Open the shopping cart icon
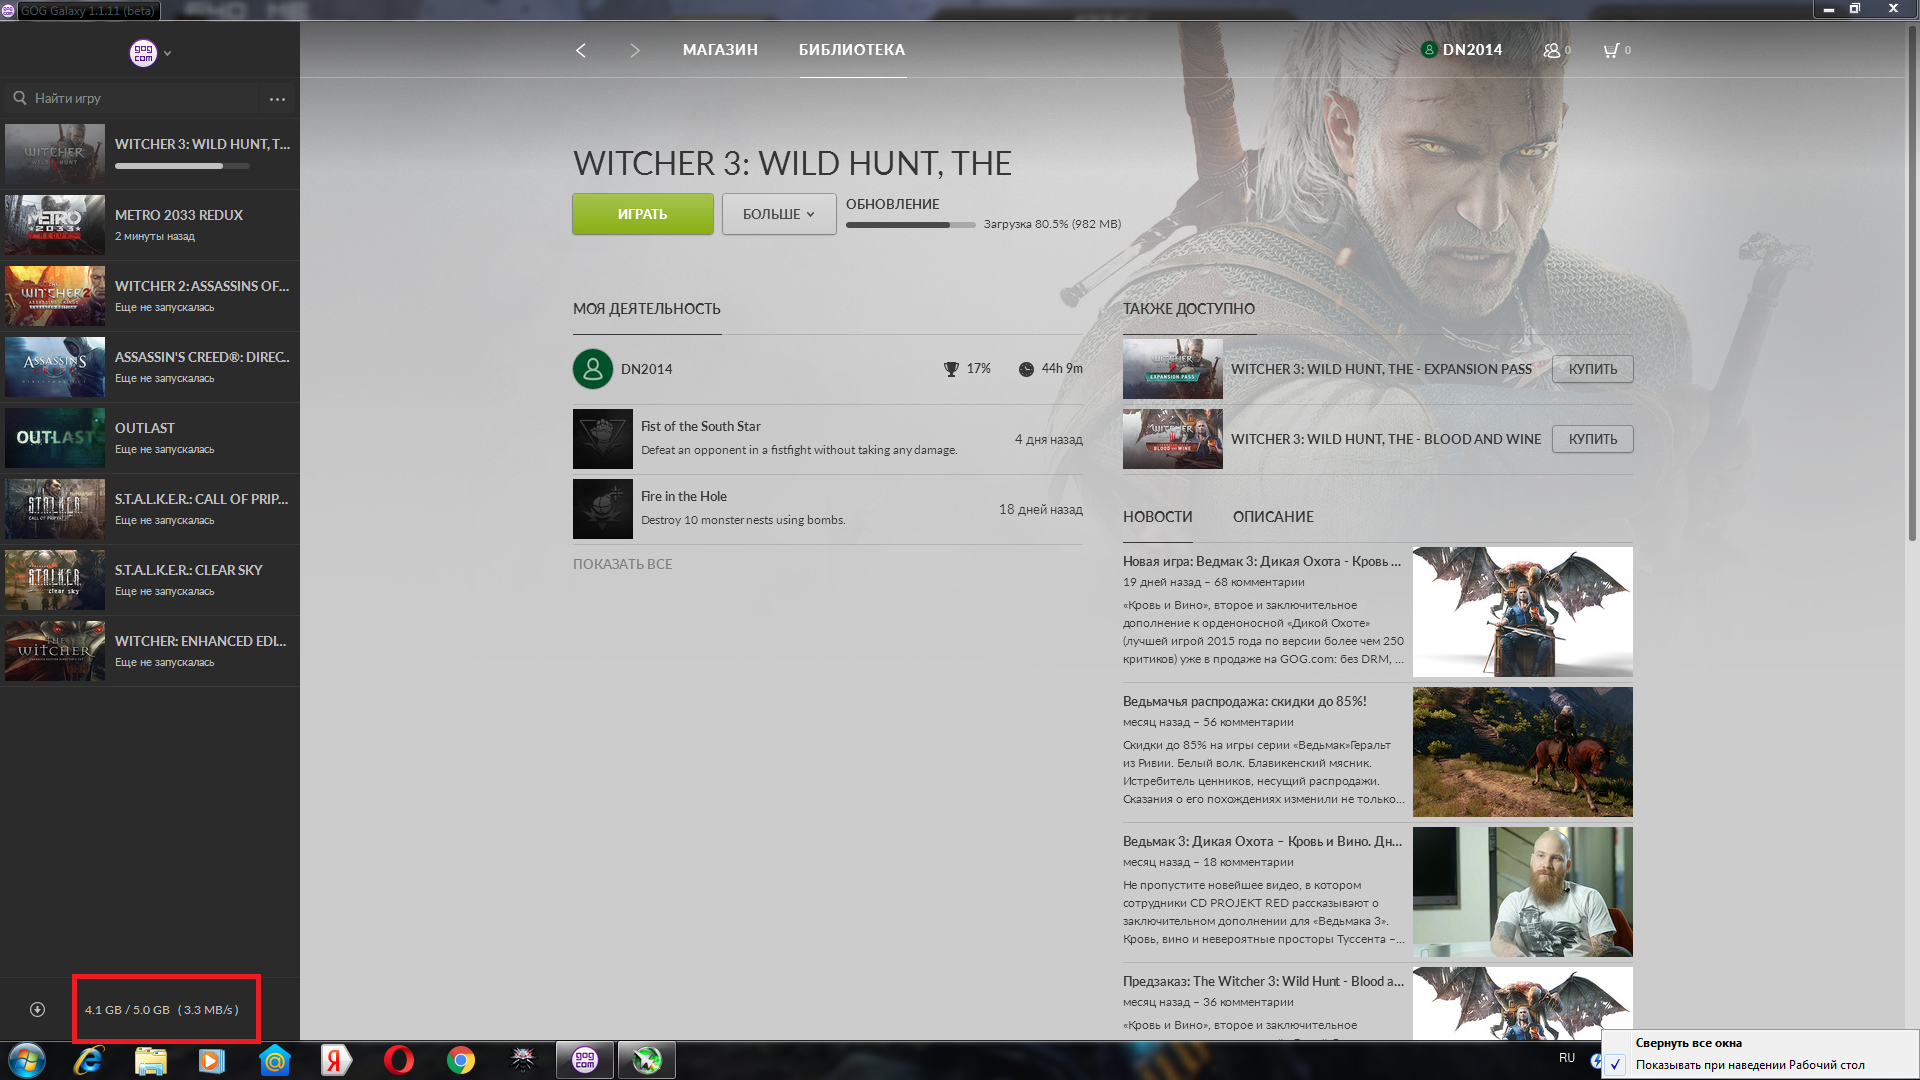This screenshot has width=1920, height=1080. pos(1610,50)
